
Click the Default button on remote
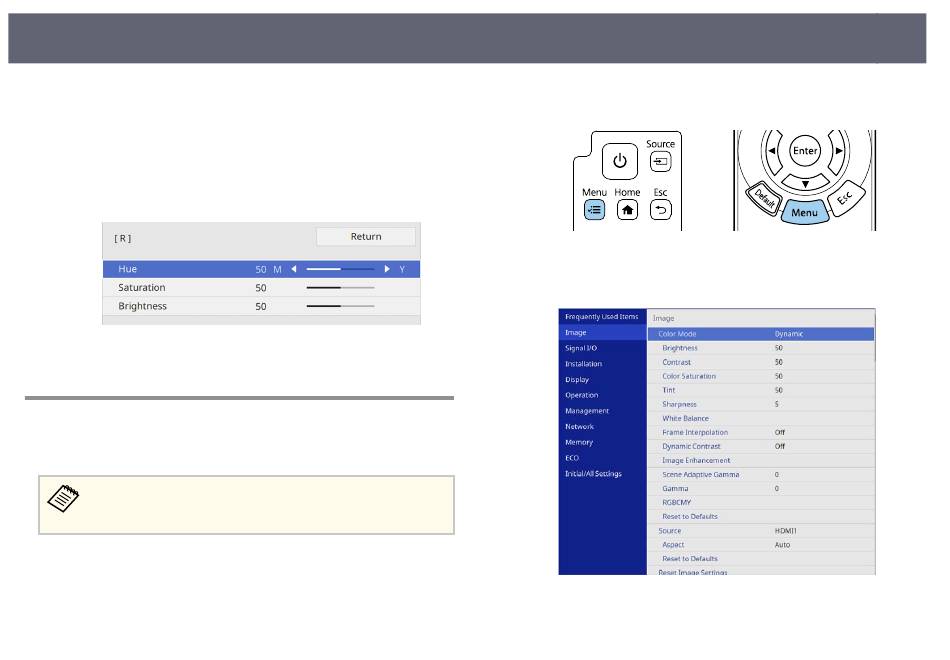[765, 198]
